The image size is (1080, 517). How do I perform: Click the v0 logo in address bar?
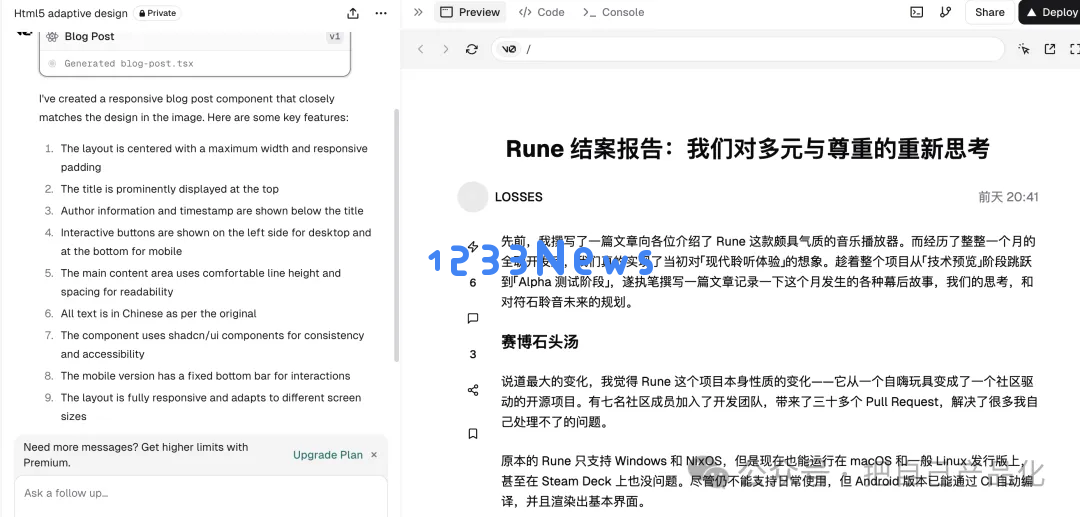(x=509, y=49)
